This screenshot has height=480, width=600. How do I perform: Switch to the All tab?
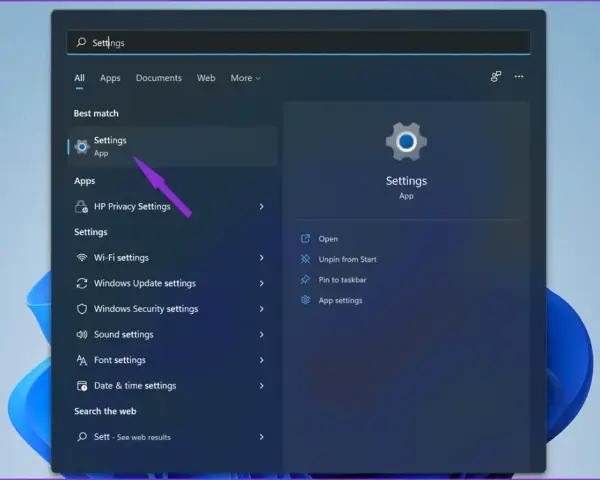(x=79, y=78)
